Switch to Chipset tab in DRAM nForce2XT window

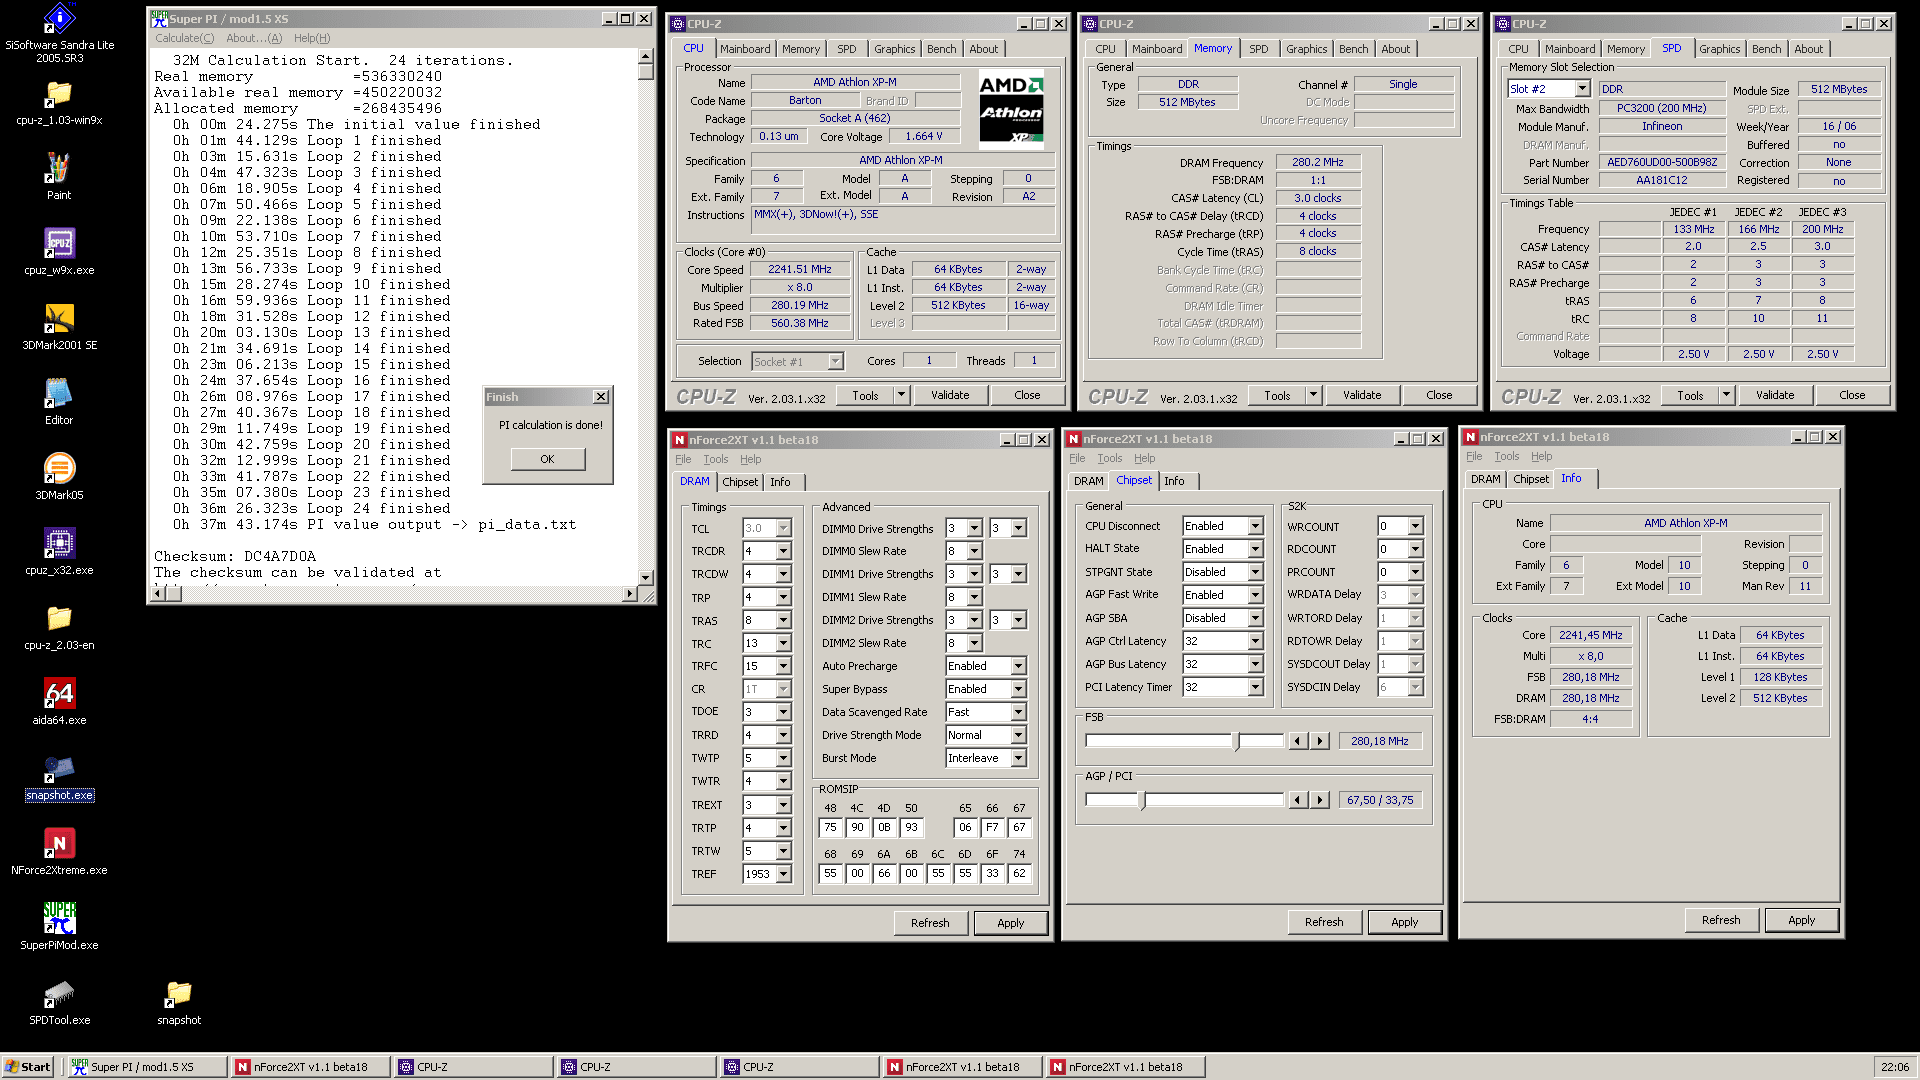point(740,482)
